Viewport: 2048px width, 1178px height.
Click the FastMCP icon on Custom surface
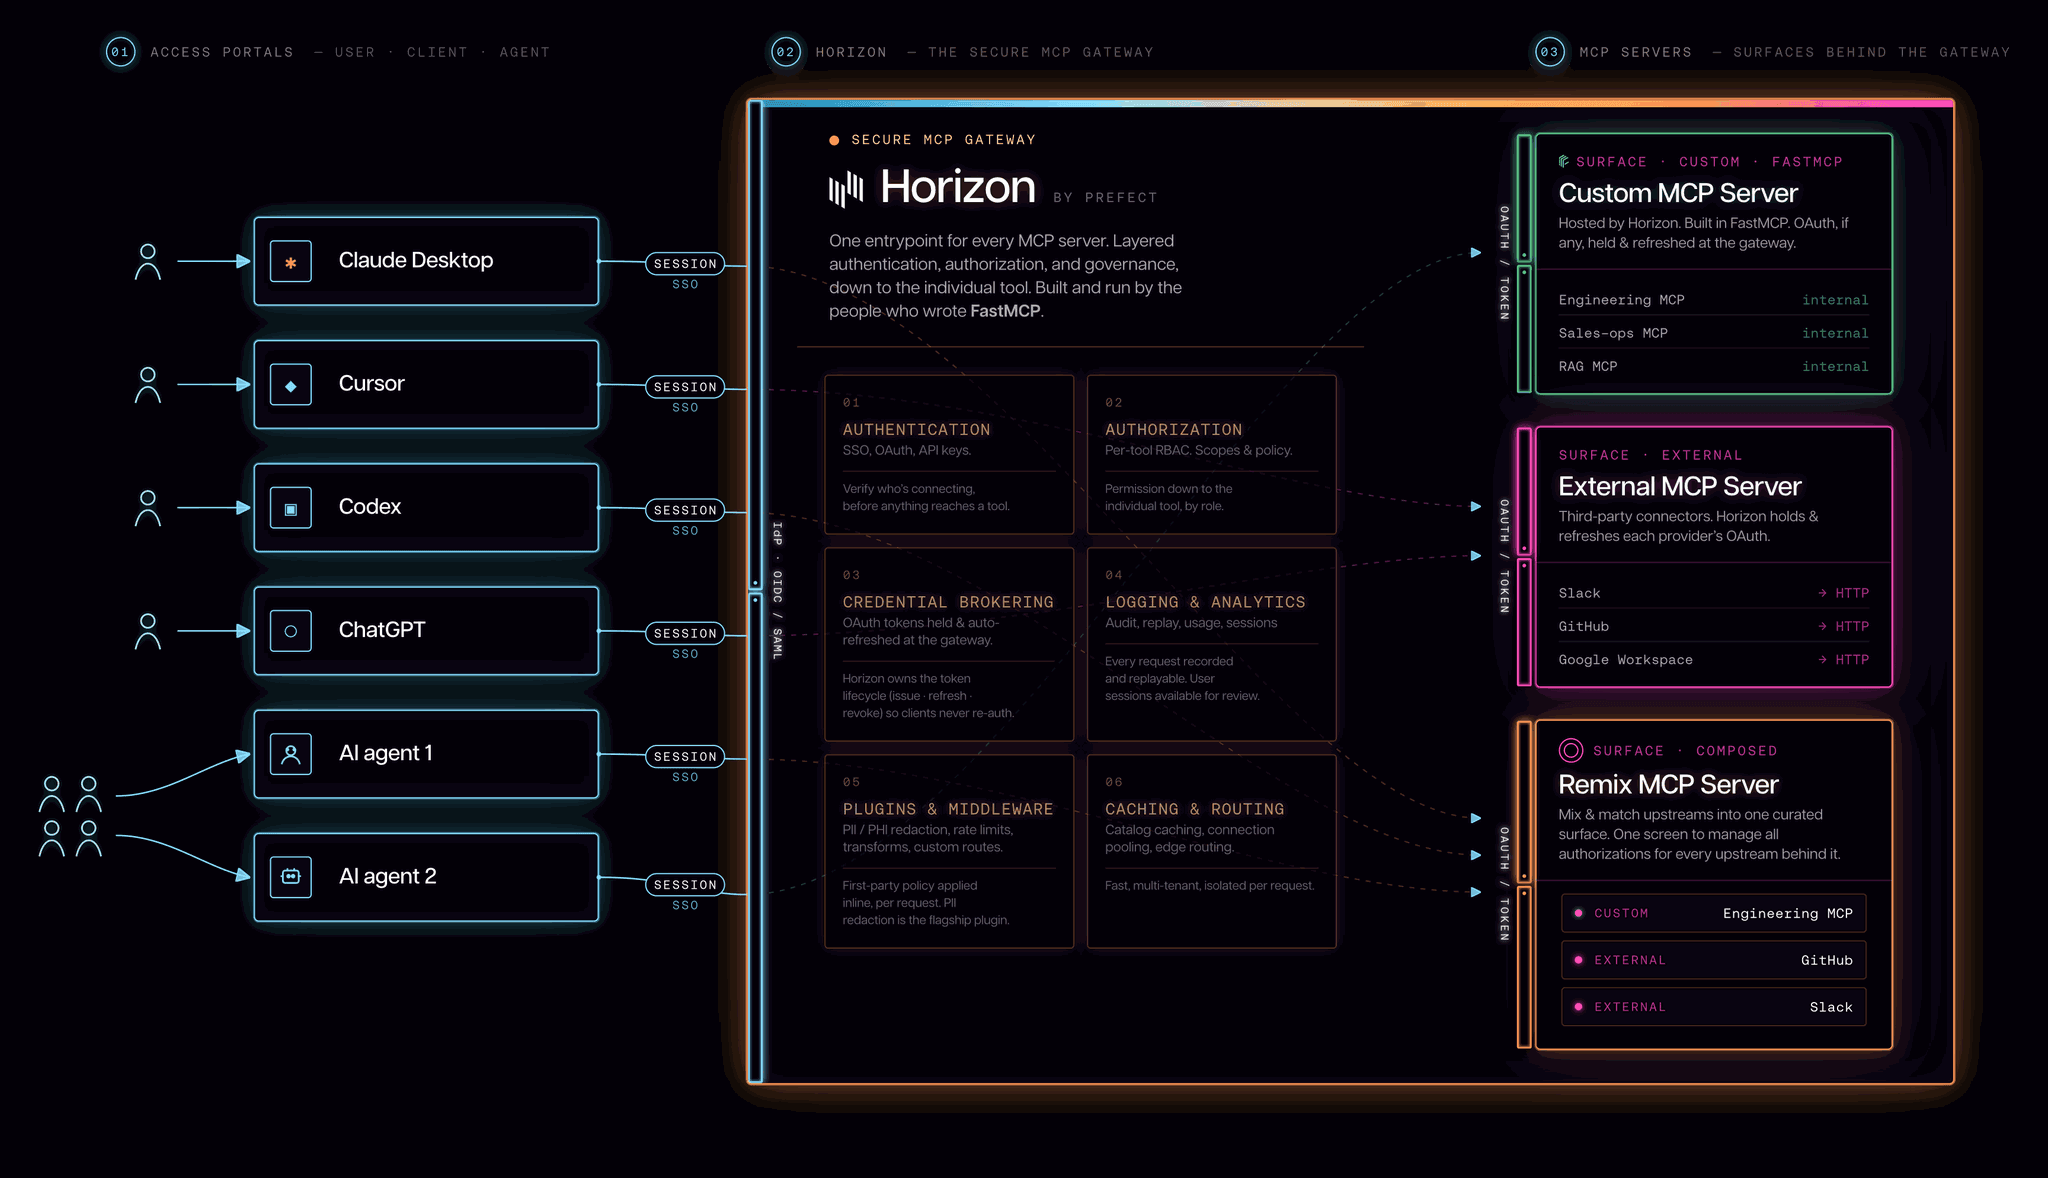(x=1564, y=161)
